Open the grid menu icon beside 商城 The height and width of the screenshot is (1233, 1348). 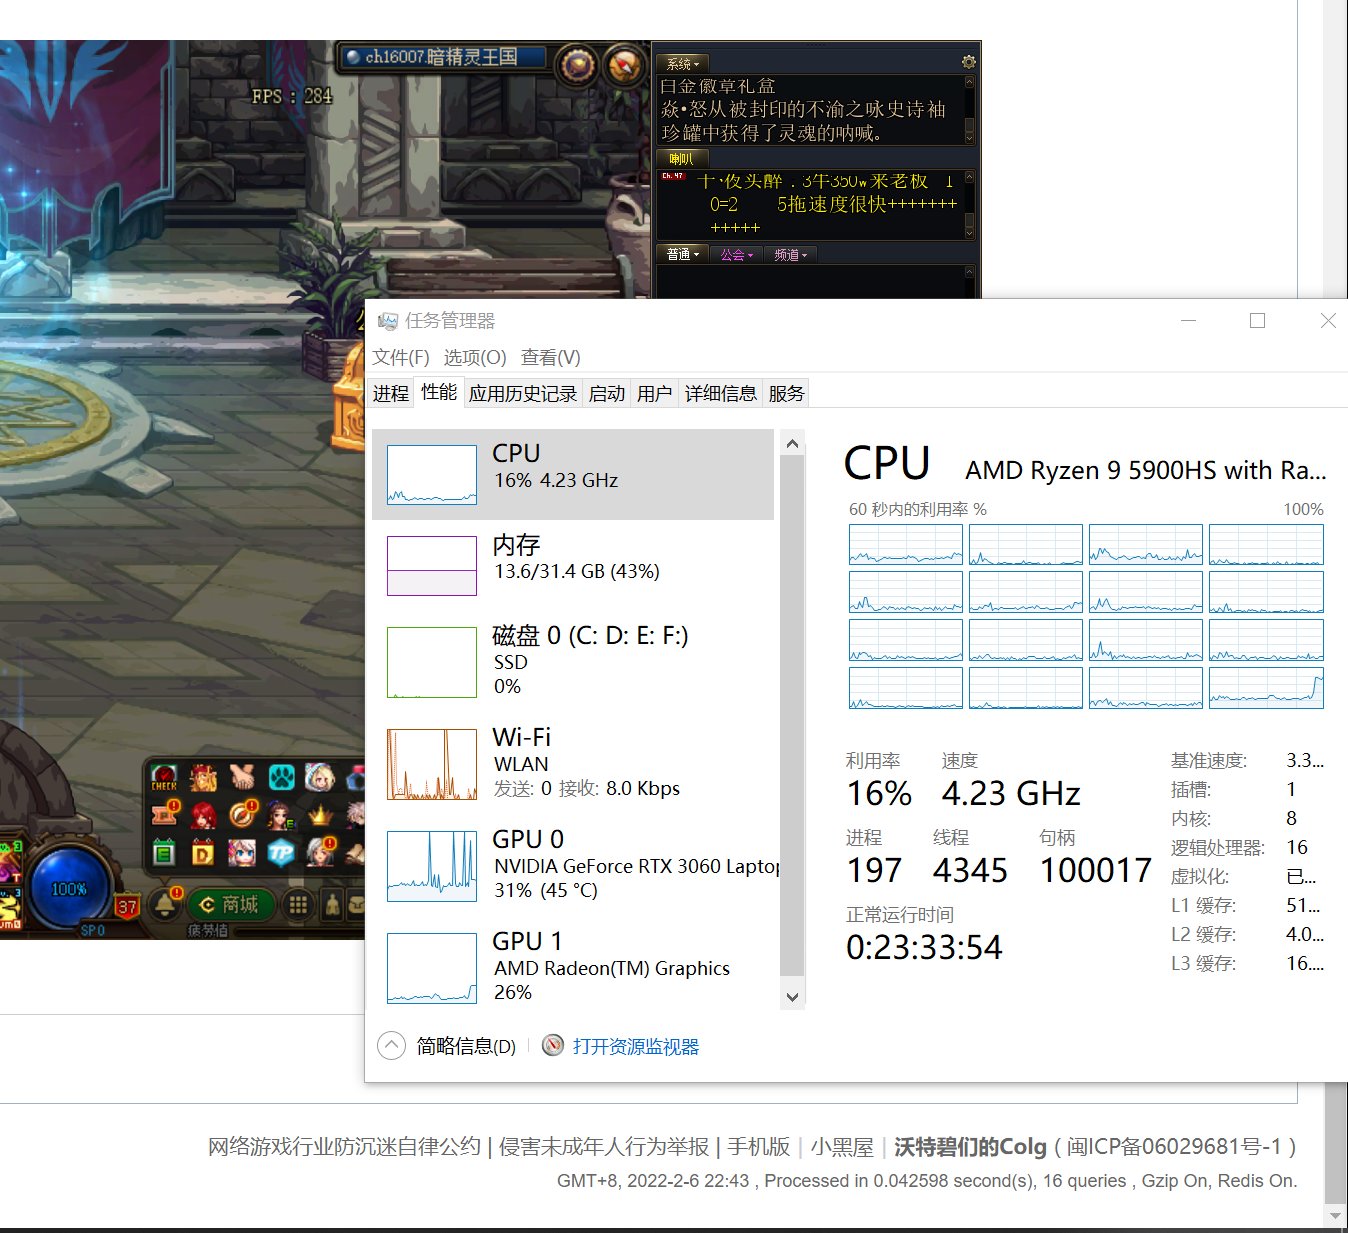tap(298, 904)
